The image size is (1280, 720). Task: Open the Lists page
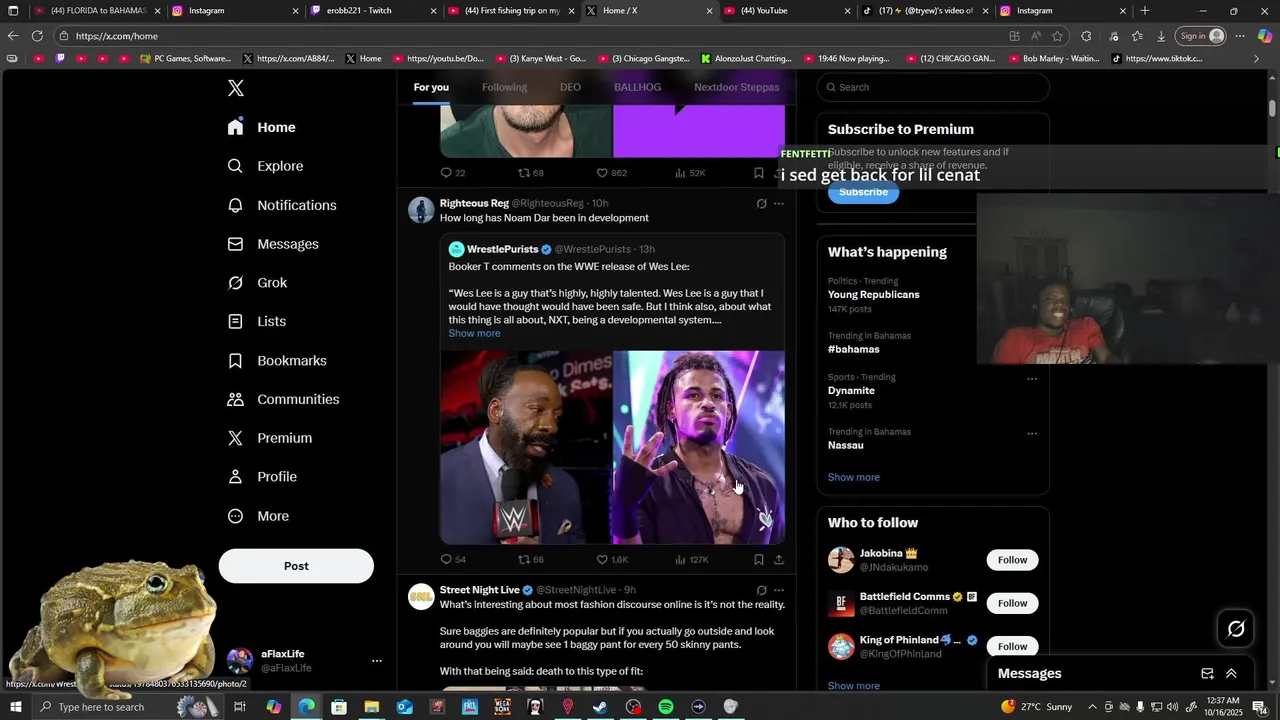pos(257,321)
